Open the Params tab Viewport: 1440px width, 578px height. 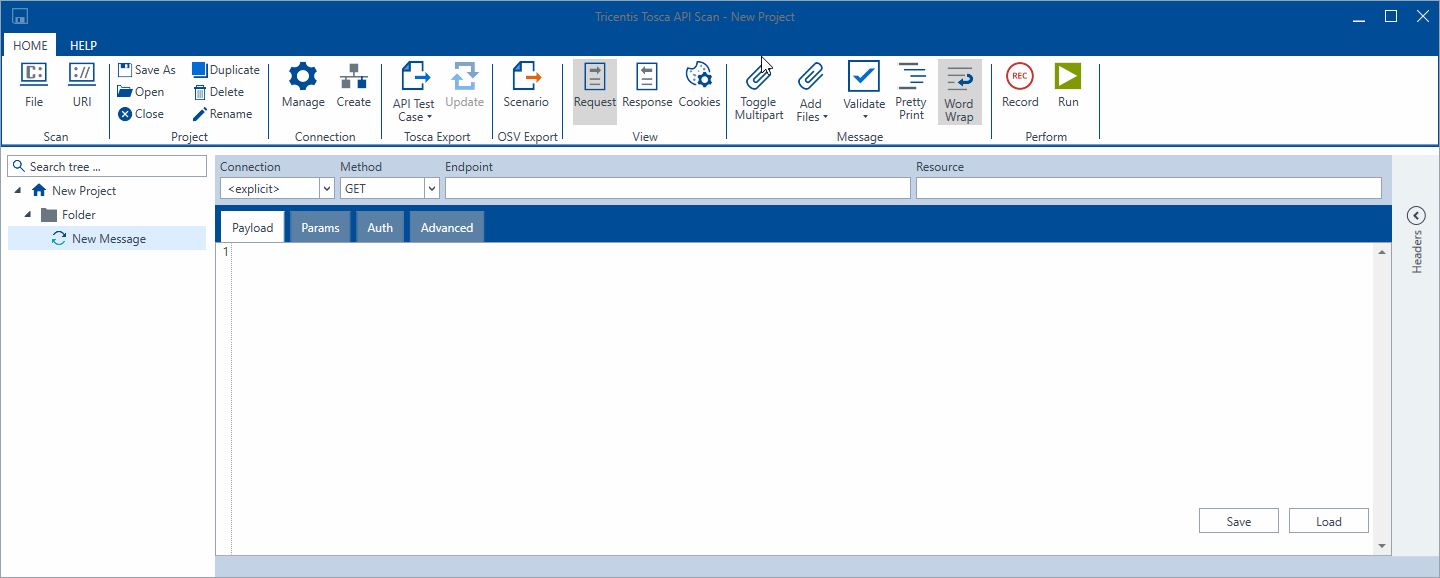coord(320,227)
